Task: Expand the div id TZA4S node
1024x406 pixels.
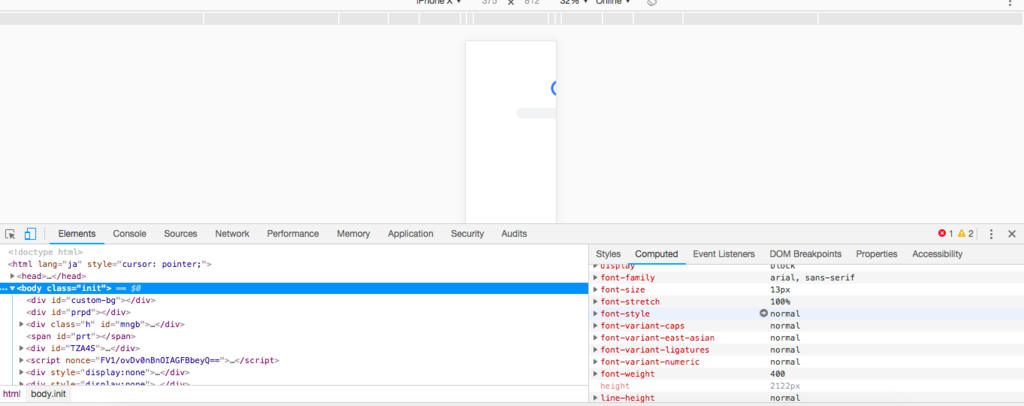Action: [x=22, y=349]
